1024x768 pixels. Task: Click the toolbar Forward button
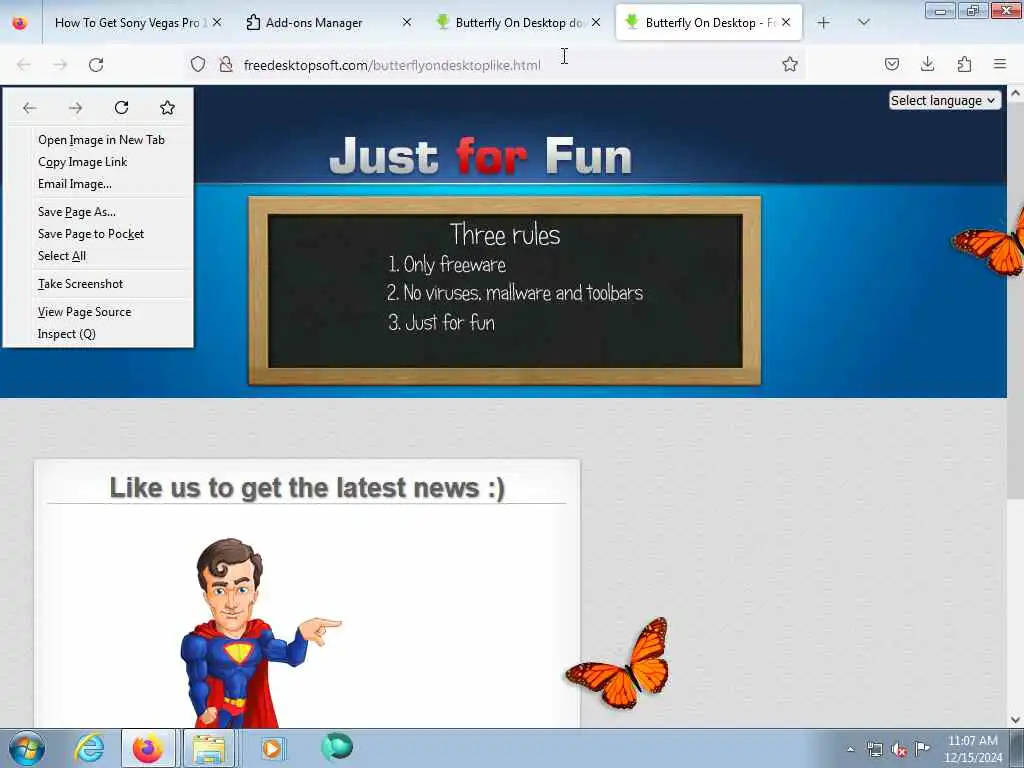(60, 65)
